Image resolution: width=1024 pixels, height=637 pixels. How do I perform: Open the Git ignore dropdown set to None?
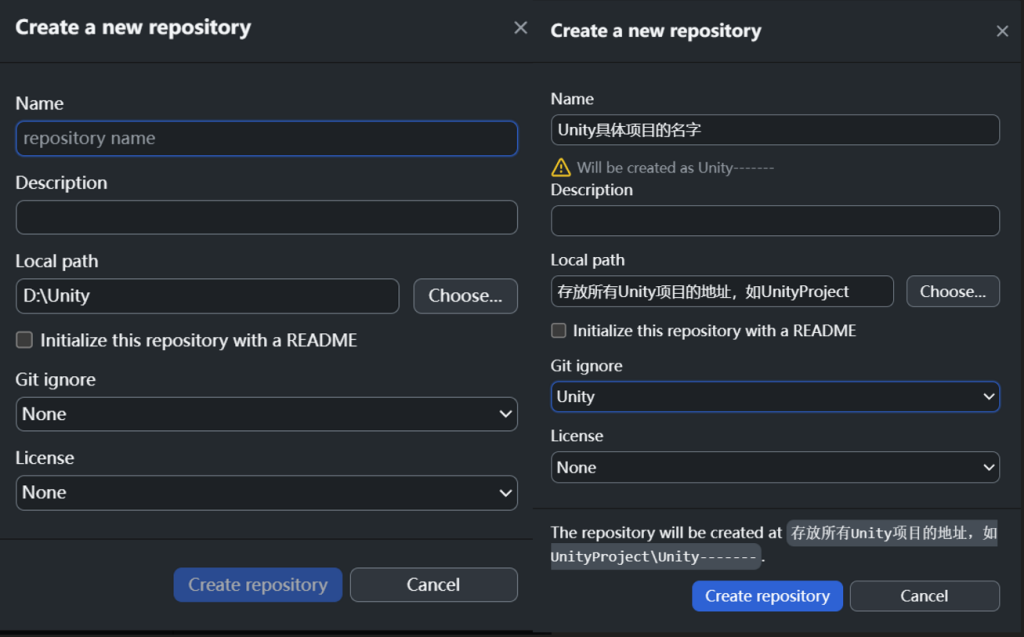pos(266,414)
